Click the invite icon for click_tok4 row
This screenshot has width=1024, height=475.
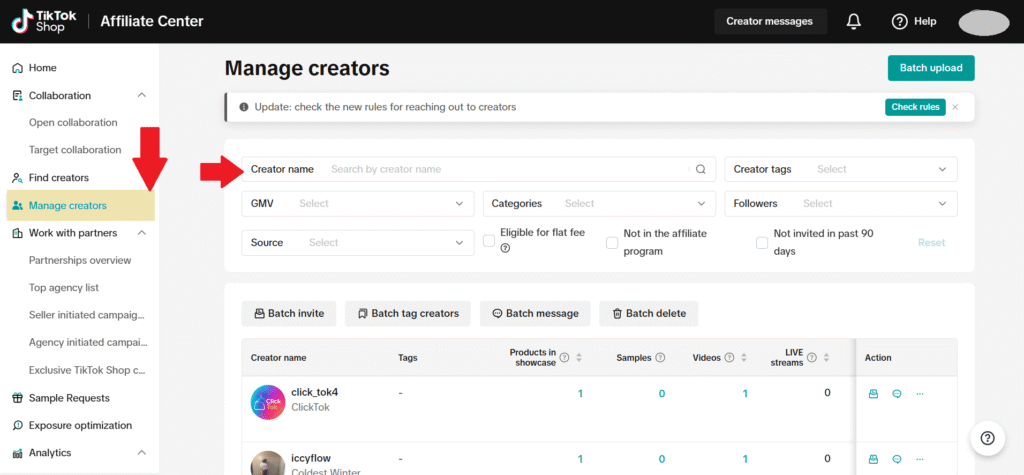pos(873,394)
